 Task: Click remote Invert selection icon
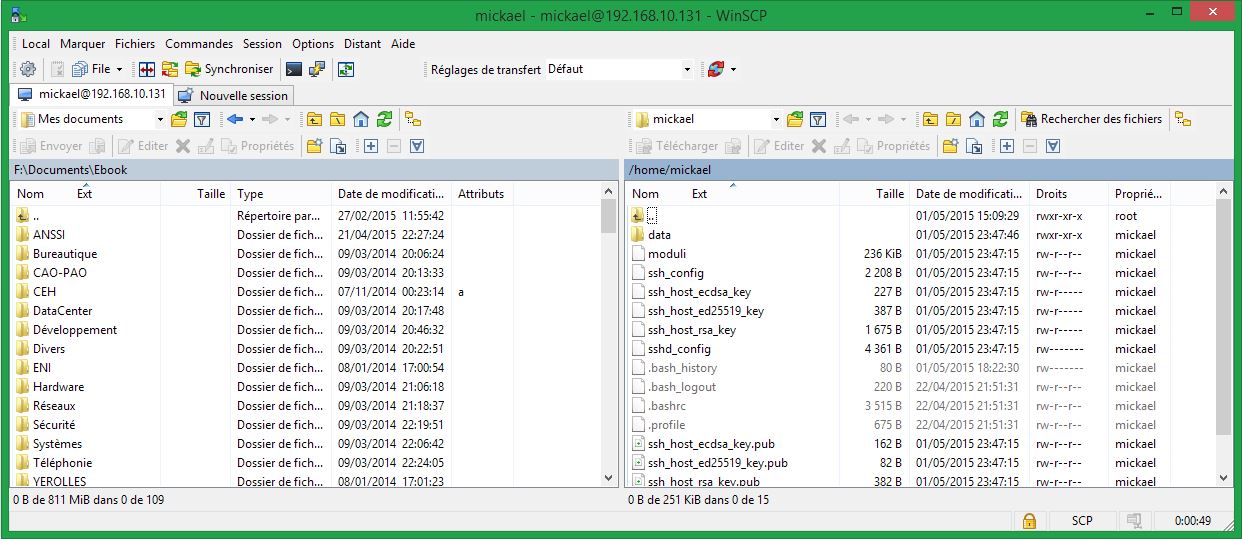point(1053,146)
